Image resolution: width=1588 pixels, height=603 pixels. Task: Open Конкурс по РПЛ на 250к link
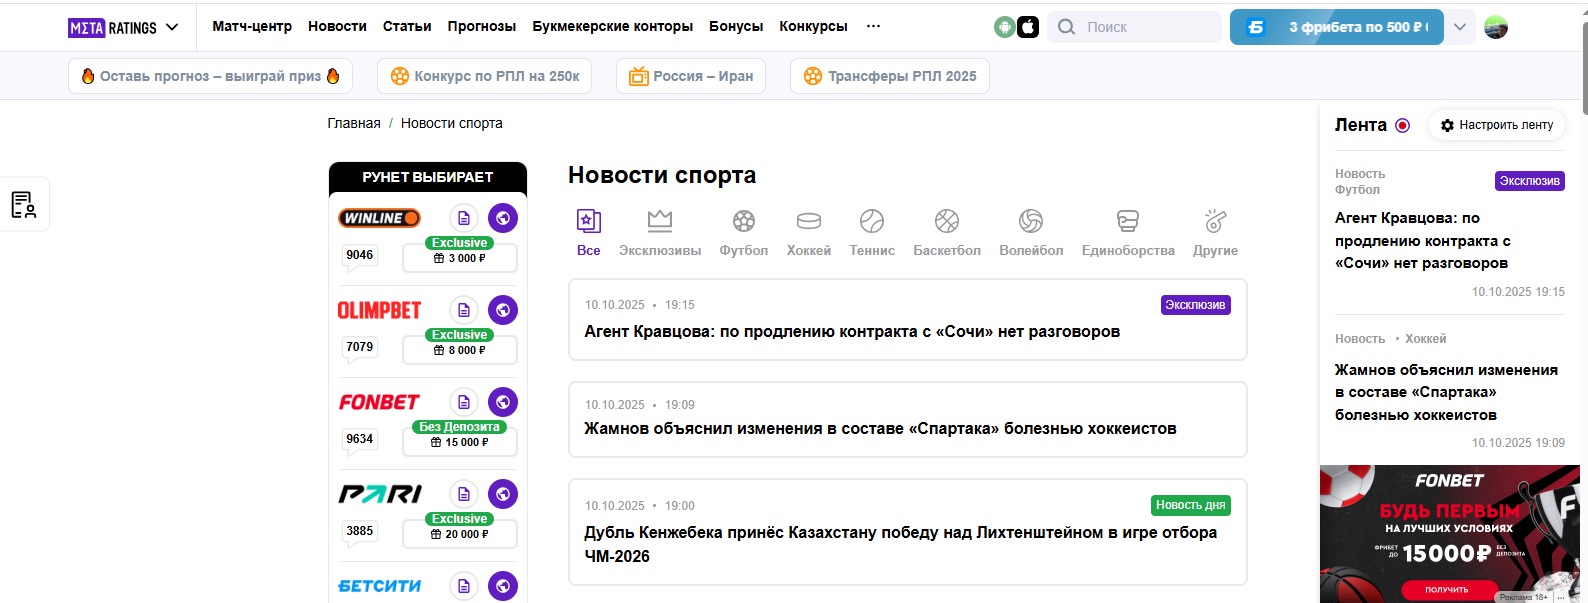pos(485,76)
